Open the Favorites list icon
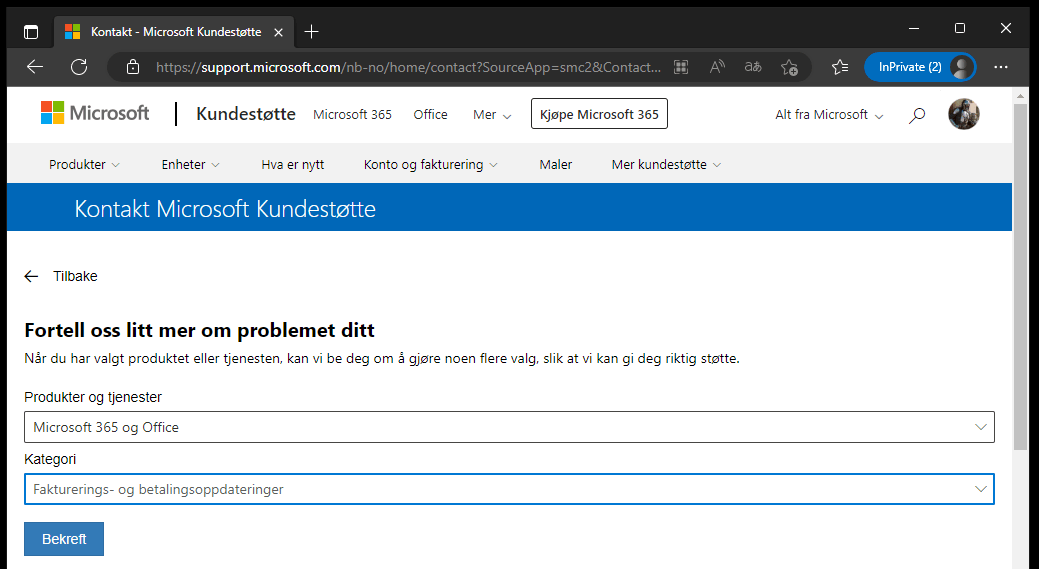 coord(840,67)
